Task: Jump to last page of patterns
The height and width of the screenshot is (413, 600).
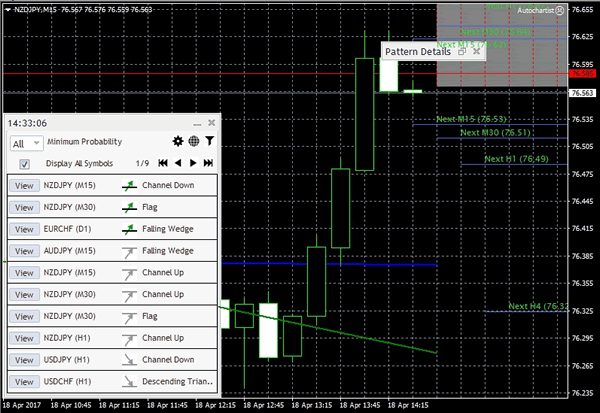Action: click(x=208, y=163)
